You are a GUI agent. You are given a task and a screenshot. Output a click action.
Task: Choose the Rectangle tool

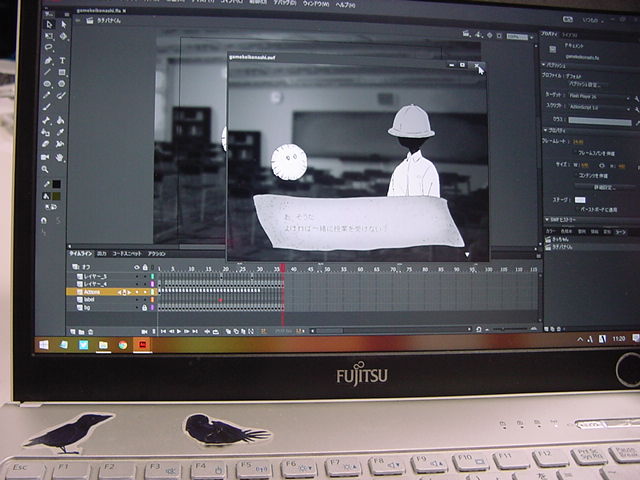tap(62, 72)
